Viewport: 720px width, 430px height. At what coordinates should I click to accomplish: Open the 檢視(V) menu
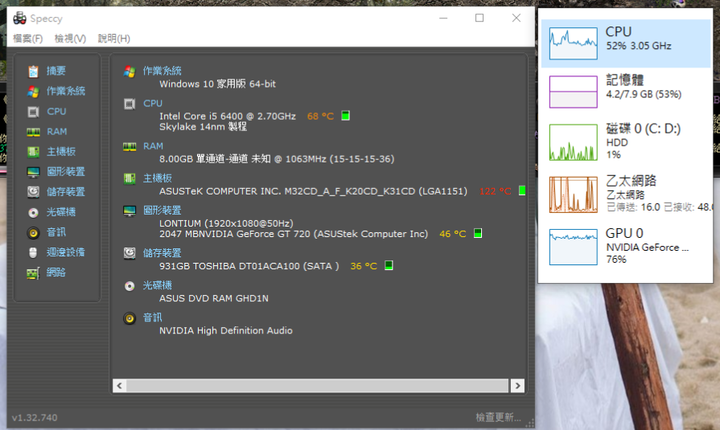coord(70,39)
